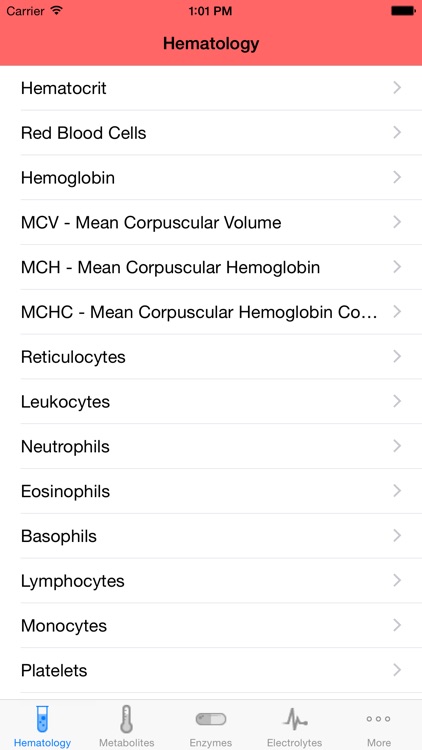This screenshot has width=422, height=750.
Task: Switch to the Metabolites tab label
Action: point(126,743)
